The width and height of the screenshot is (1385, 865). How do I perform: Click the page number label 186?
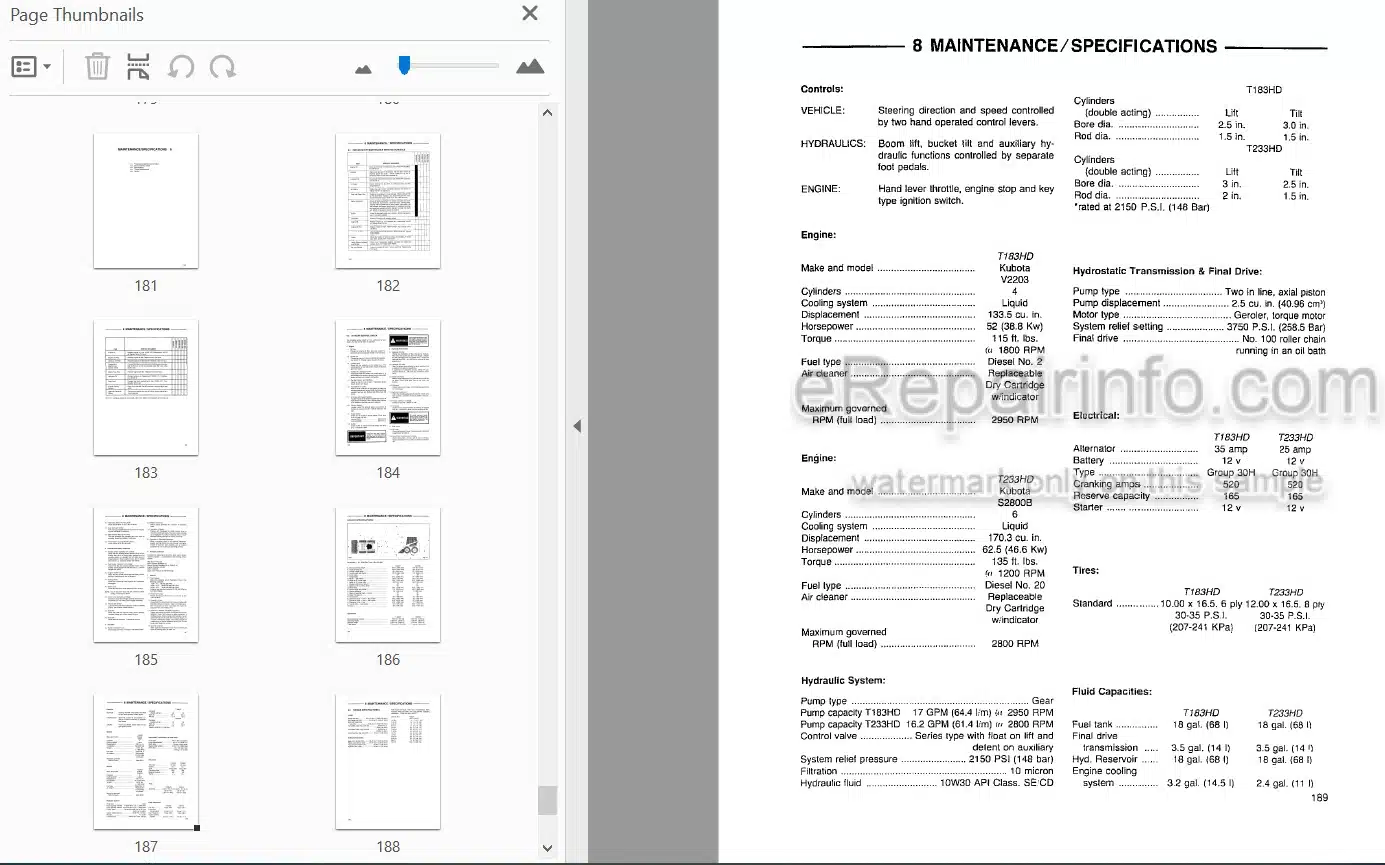[x=388, y=660]
